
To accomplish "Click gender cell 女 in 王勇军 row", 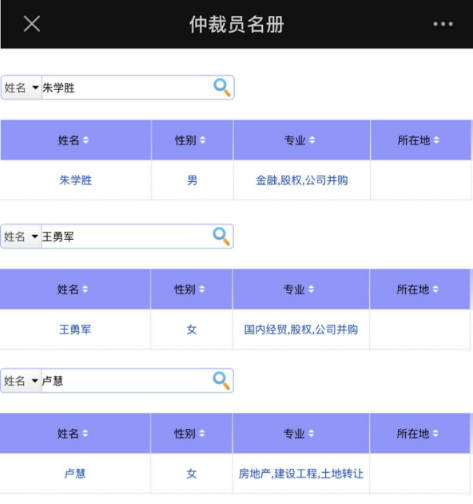I will pyautogui.click(x=192, y=330).
